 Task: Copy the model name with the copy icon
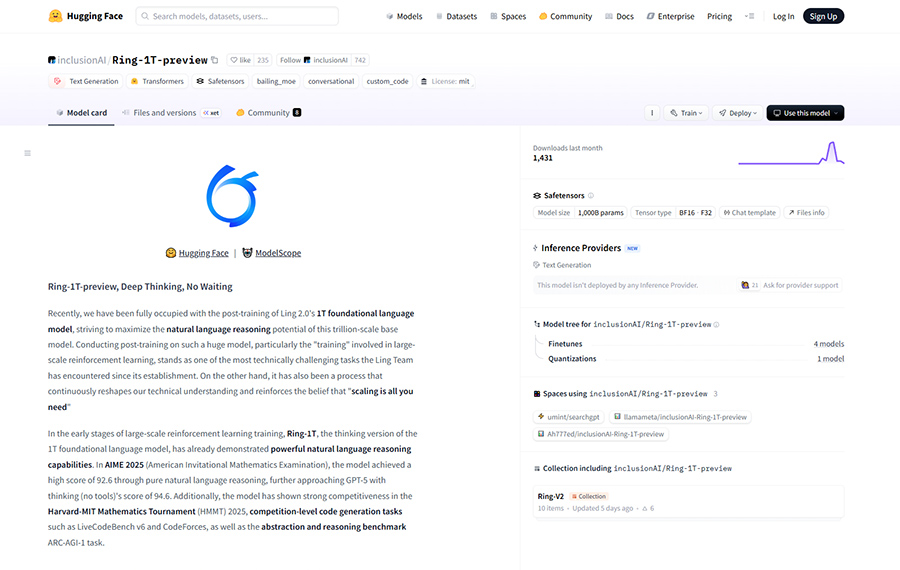point(214,60)
